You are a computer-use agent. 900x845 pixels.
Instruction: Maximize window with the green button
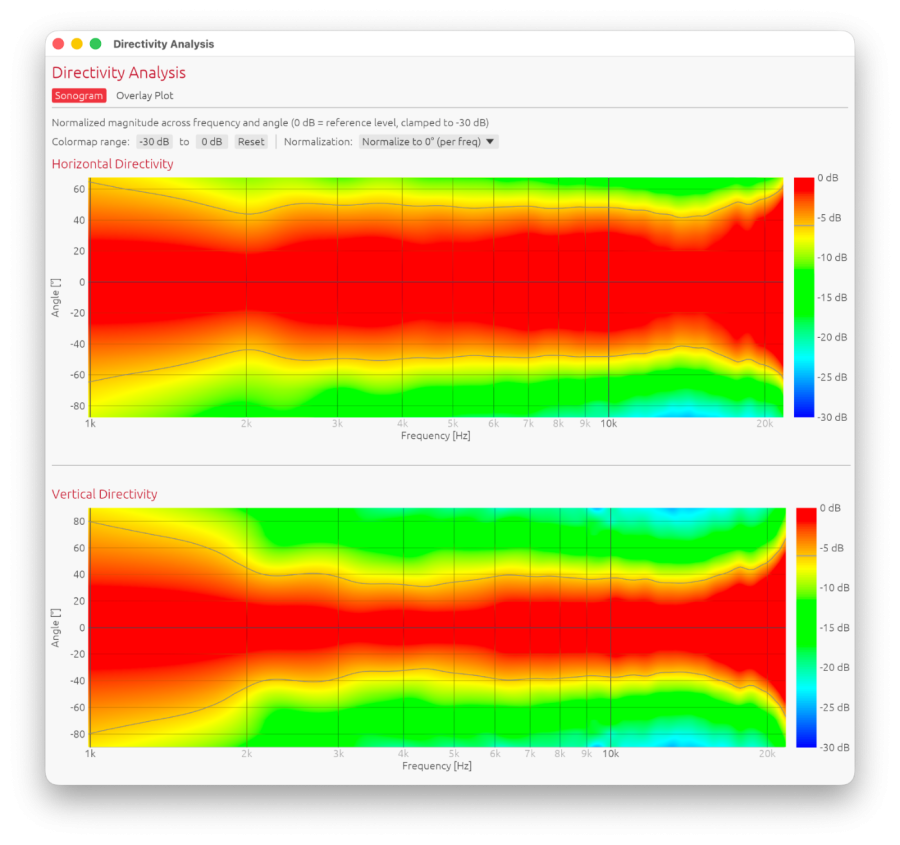point(96,44)
